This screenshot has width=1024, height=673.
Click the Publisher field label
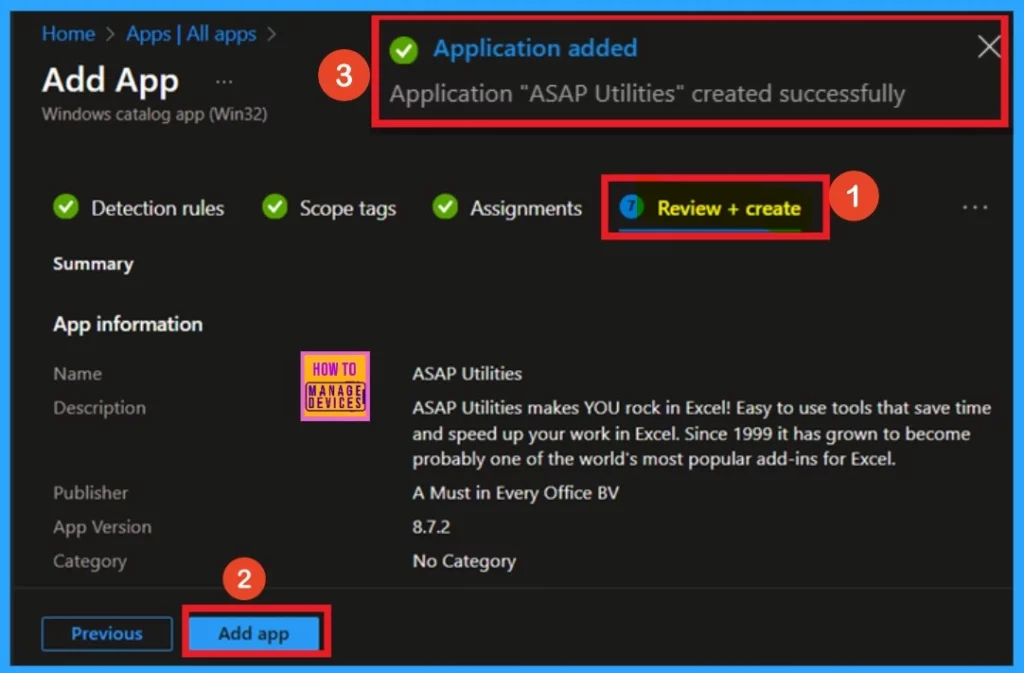pos(91,493)
